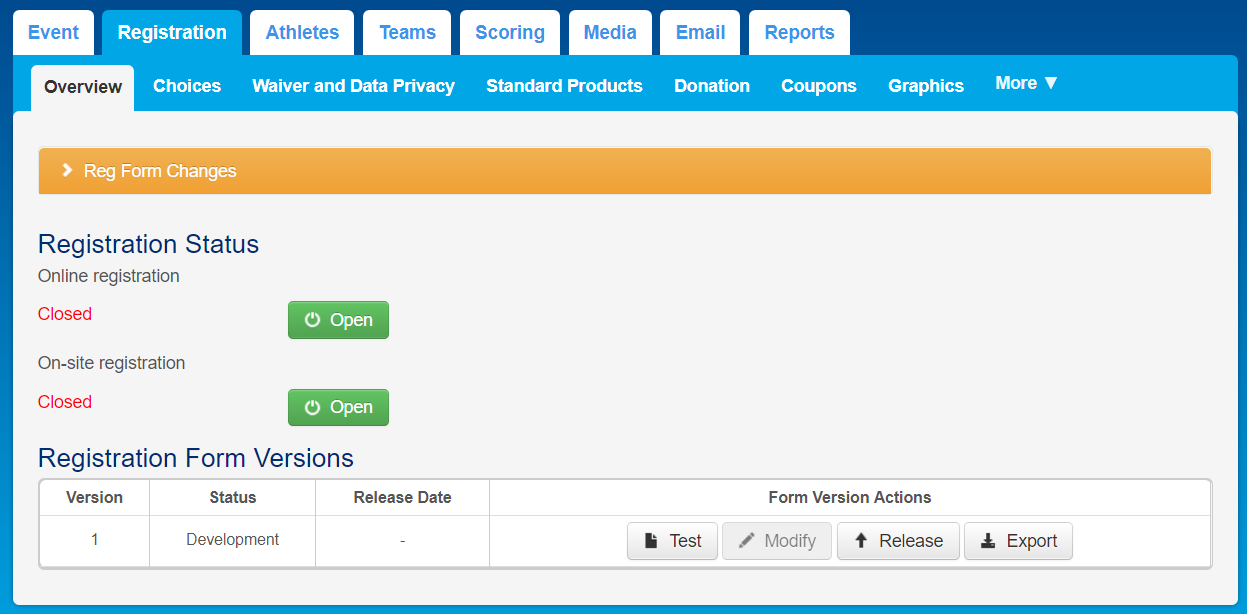Image resolution: width=1247 pixels, height=614 pixels.
Task: Click the Online registration label
Action: pos(109,276)
